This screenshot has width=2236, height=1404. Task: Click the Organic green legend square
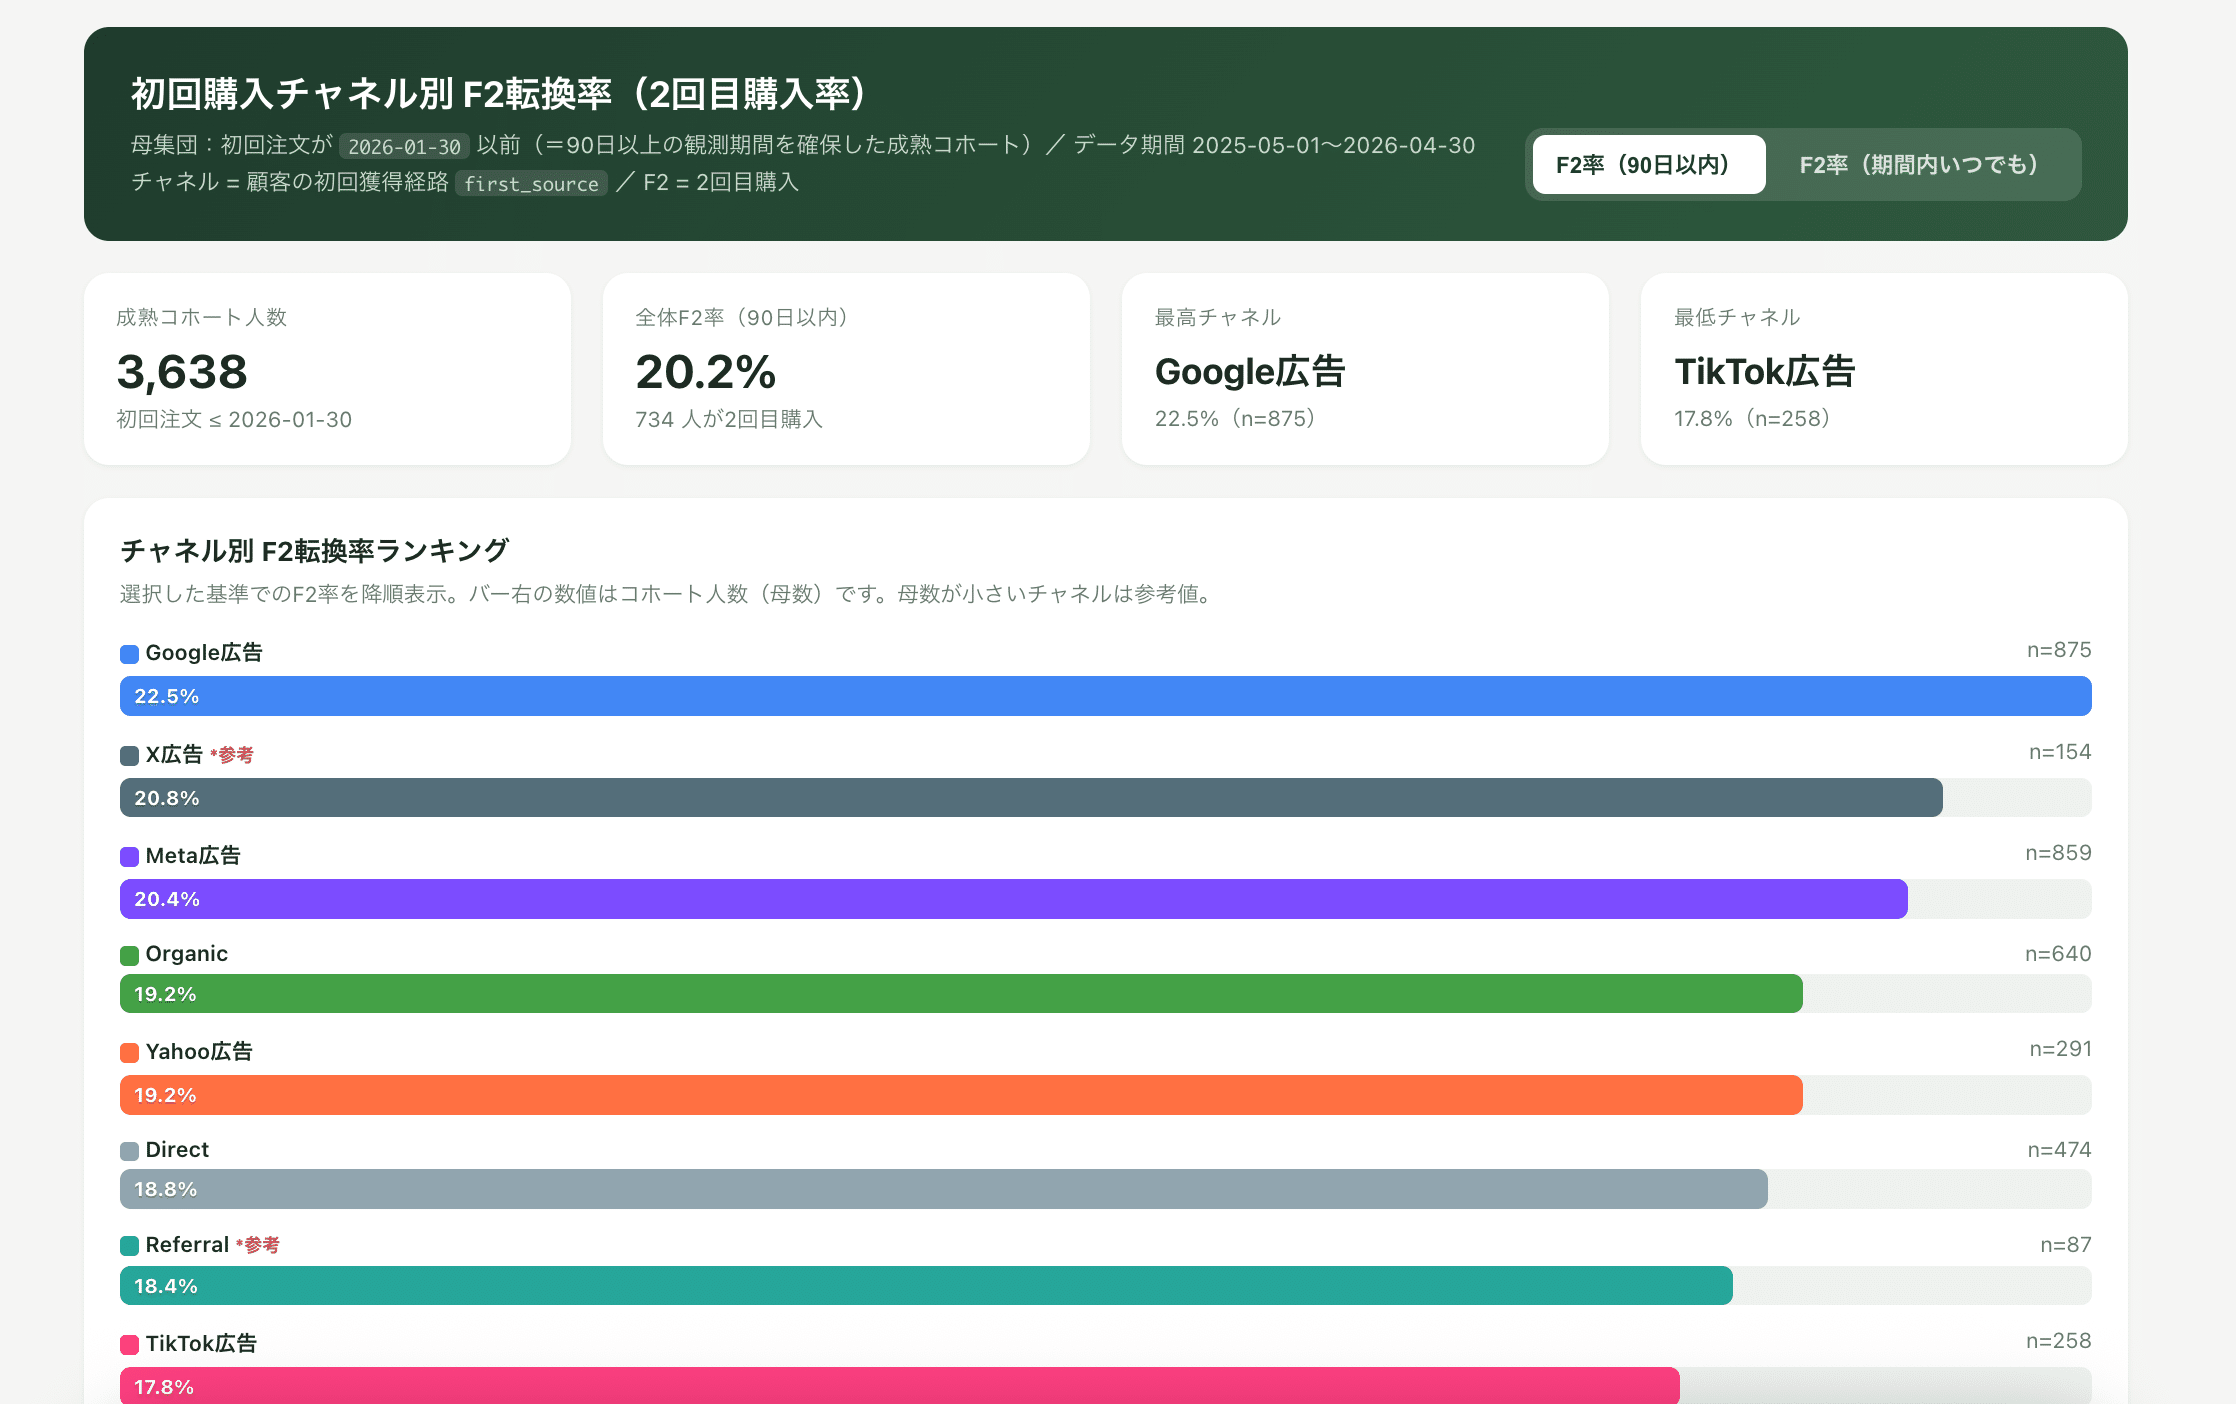point(129,955)
